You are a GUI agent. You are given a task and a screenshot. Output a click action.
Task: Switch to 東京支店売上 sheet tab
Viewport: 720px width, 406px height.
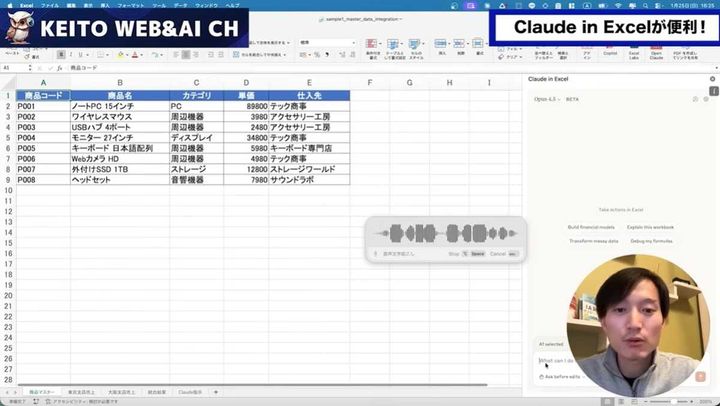81,392
